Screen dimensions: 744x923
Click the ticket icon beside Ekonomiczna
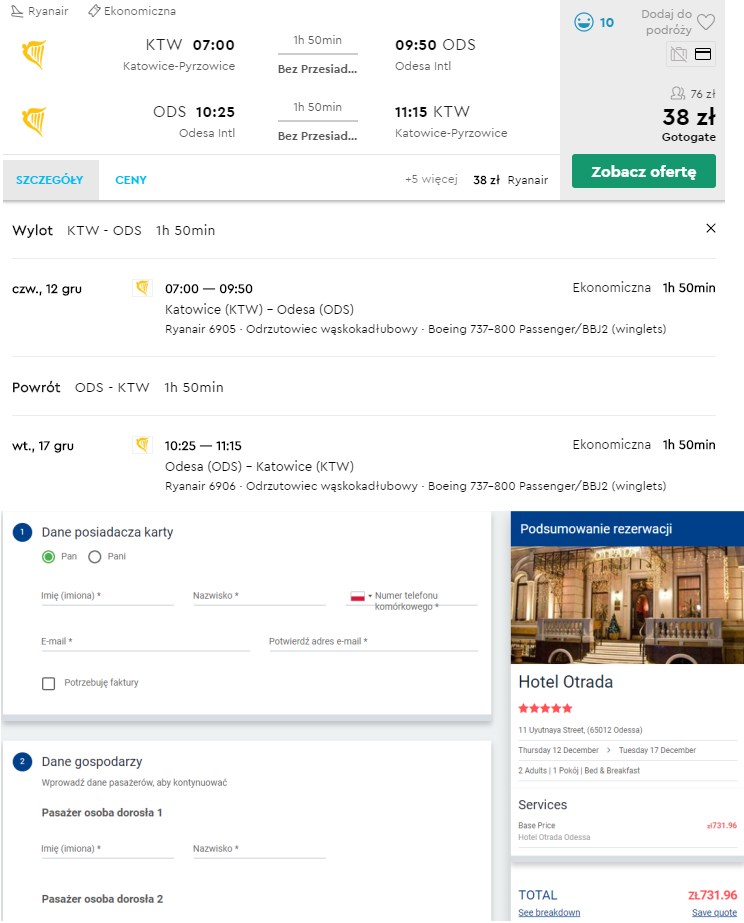click(x=94, y=11)
